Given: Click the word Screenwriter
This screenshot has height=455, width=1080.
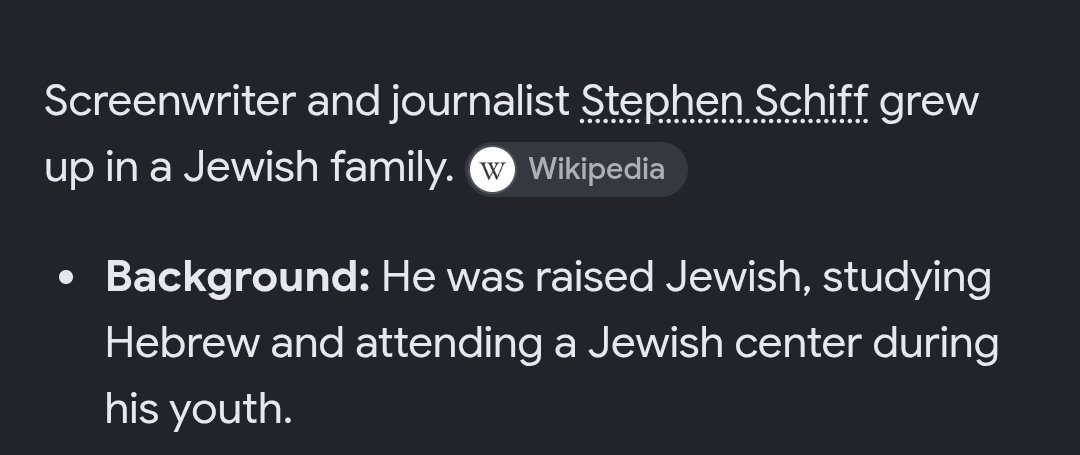Looking at the screenshot, I should point(169,101).
